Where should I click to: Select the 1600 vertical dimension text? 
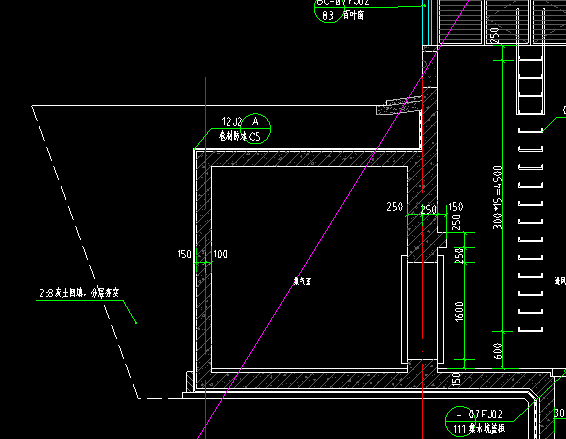pyautogui.click(x=459, y=311)
